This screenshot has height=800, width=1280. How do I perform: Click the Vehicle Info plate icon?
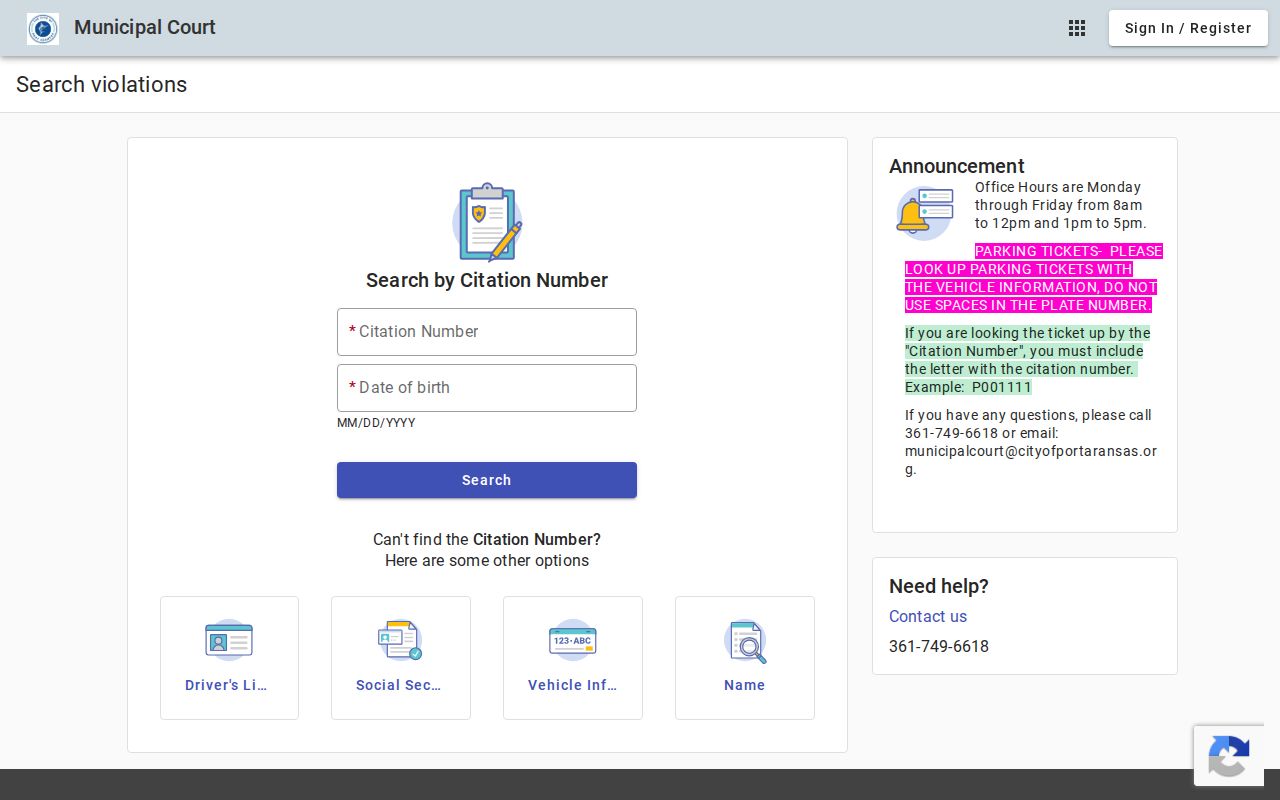tap(572, 640)
